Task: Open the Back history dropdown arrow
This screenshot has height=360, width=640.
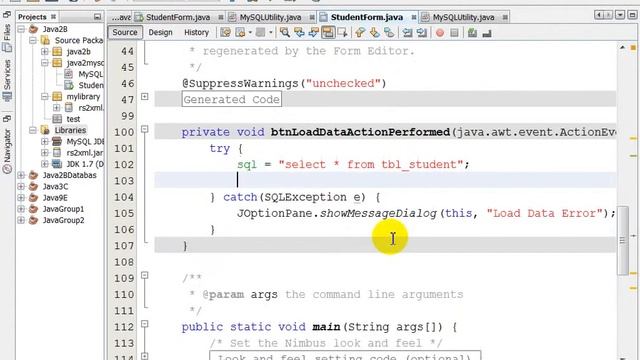Action: [250, 33]
